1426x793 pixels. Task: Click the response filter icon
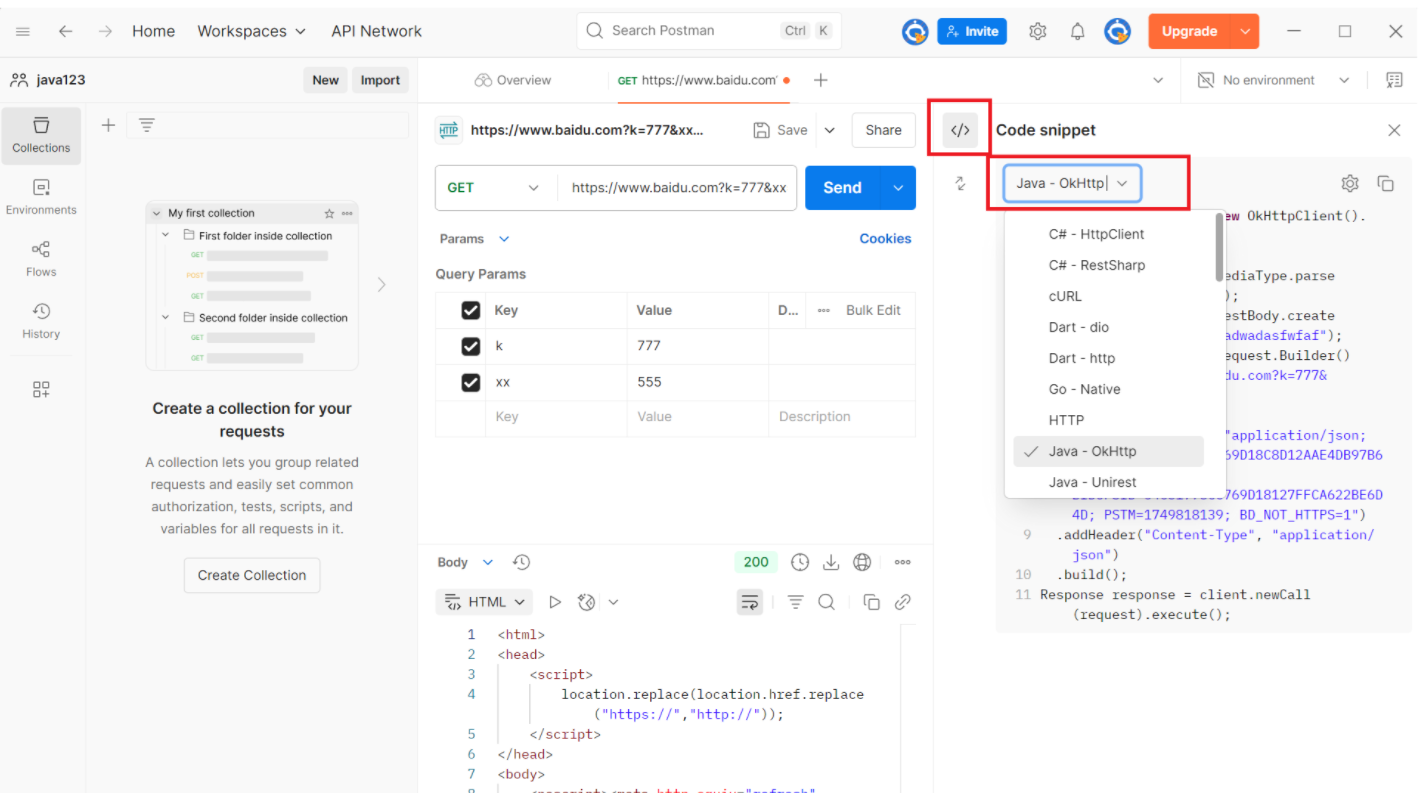click(795, 602)
